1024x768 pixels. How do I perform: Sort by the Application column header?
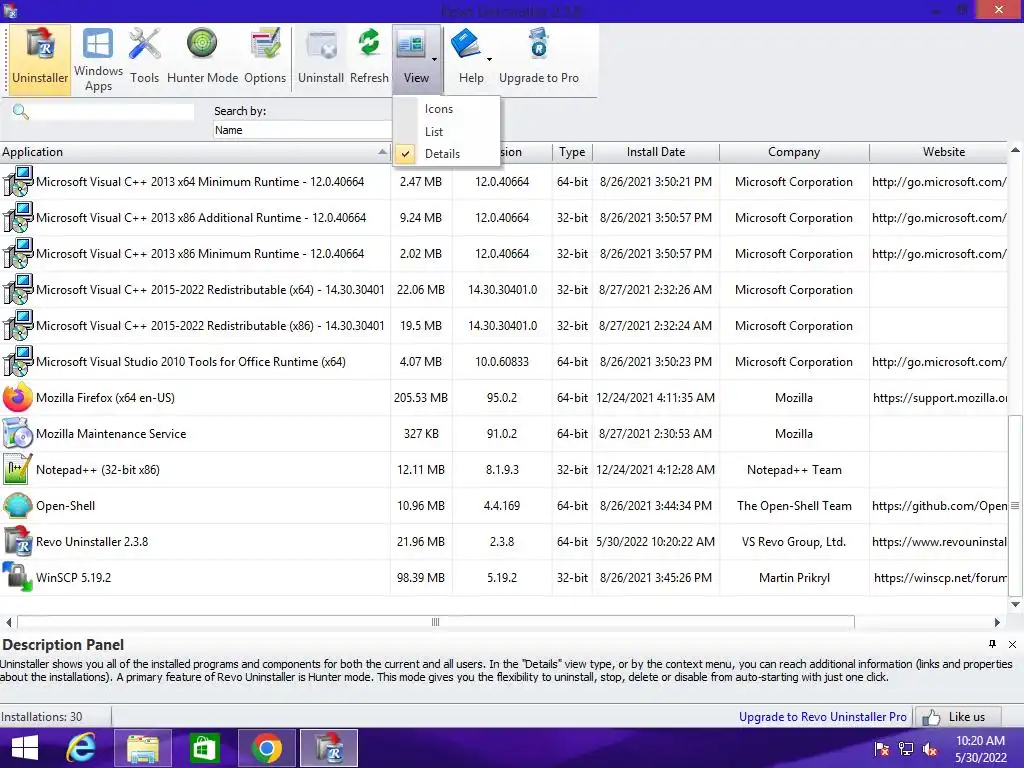tap(195, 152)
